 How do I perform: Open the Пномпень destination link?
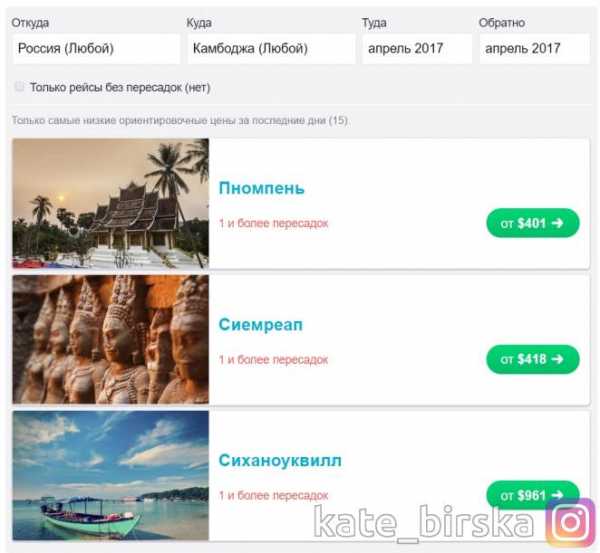click(262, 188)
